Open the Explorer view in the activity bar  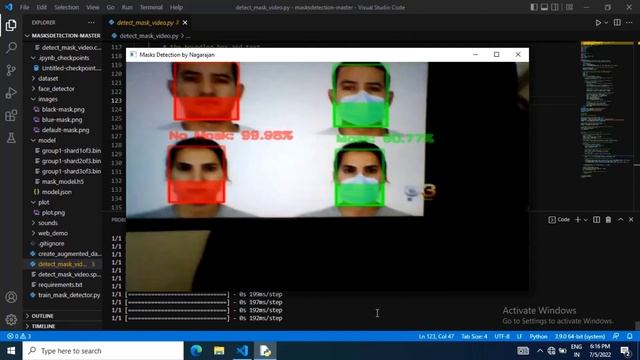(x=11, y=25)
